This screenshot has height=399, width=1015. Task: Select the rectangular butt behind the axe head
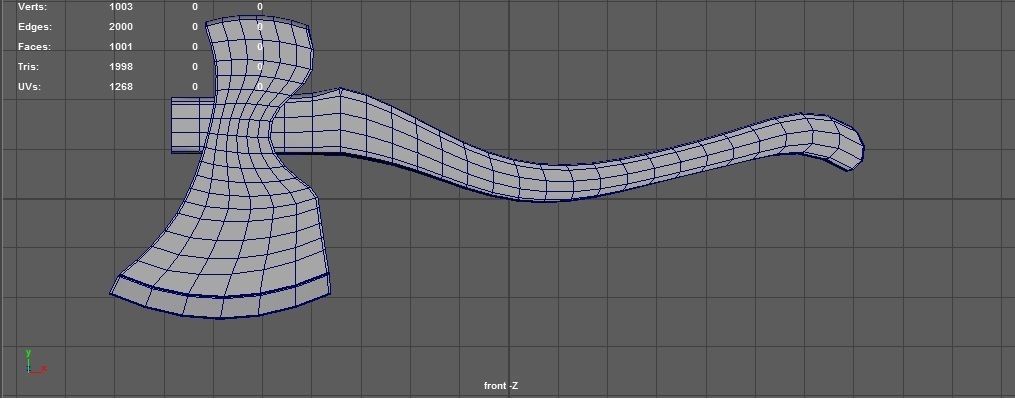(x=192, y=126)
